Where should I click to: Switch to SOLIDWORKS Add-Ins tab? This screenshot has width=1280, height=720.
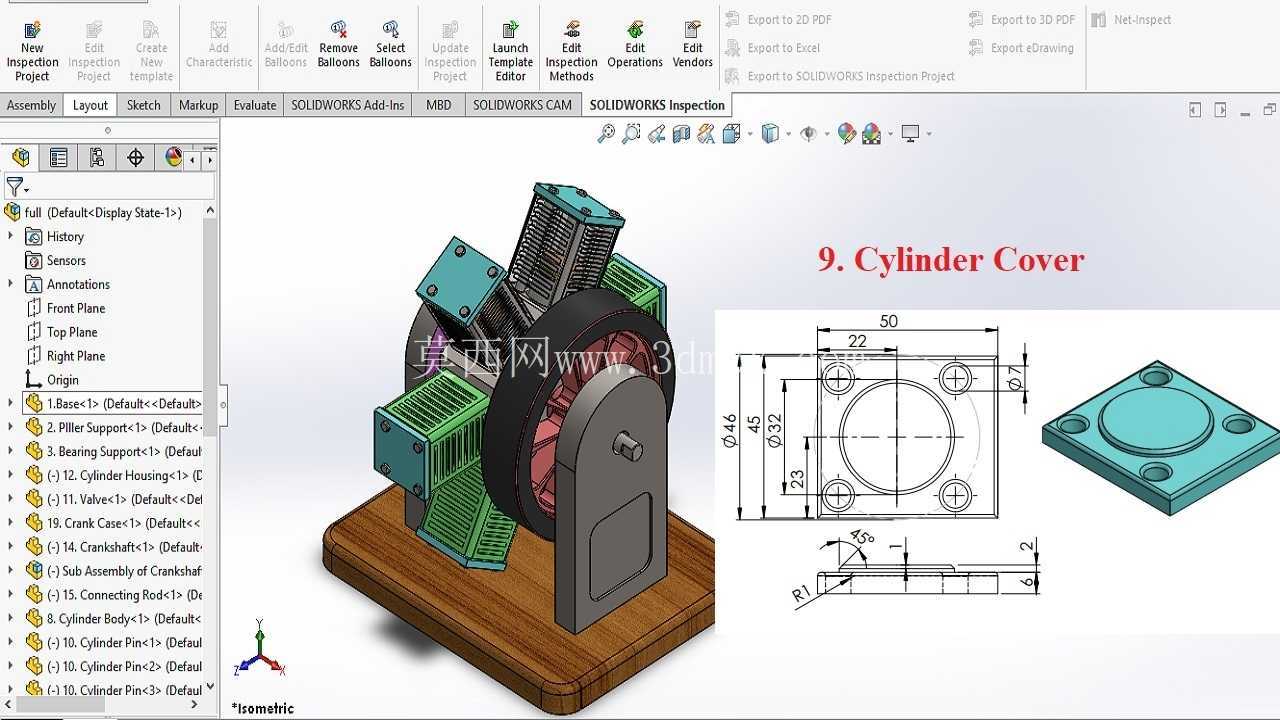[x=348, y=105]
